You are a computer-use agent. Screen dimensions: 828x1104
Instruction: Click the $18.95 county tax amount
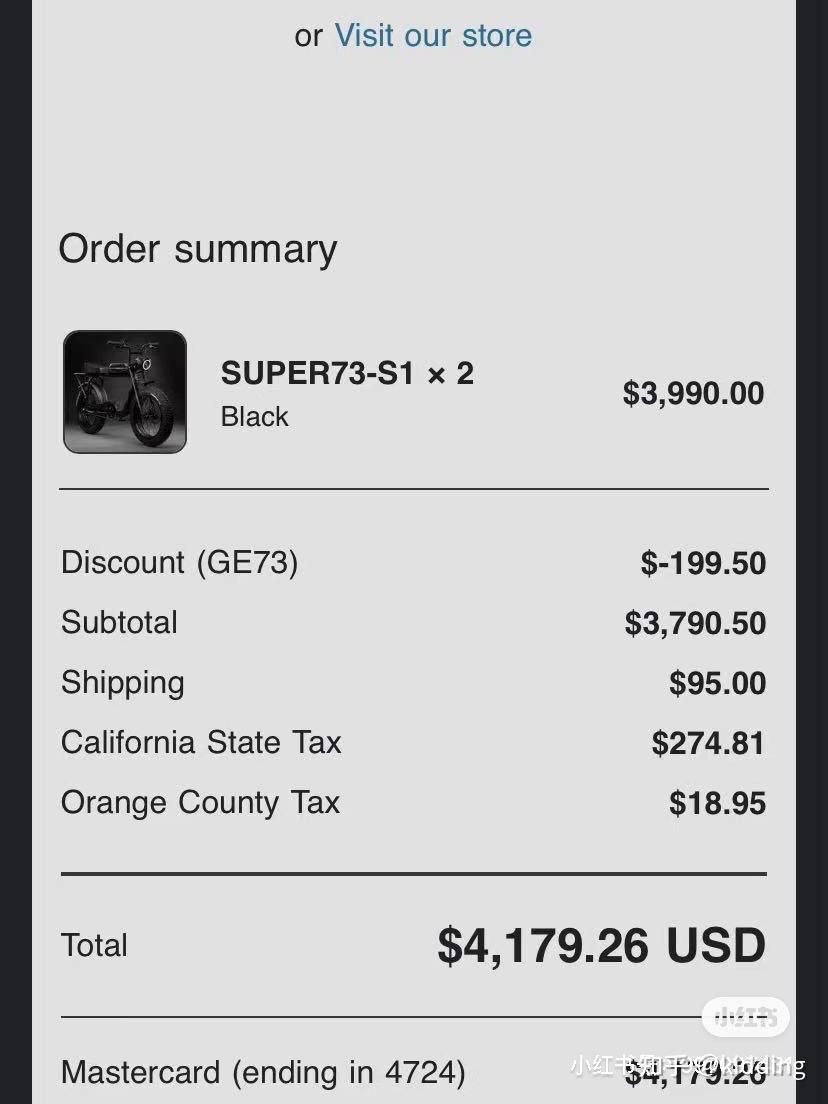tap(717, 803)
